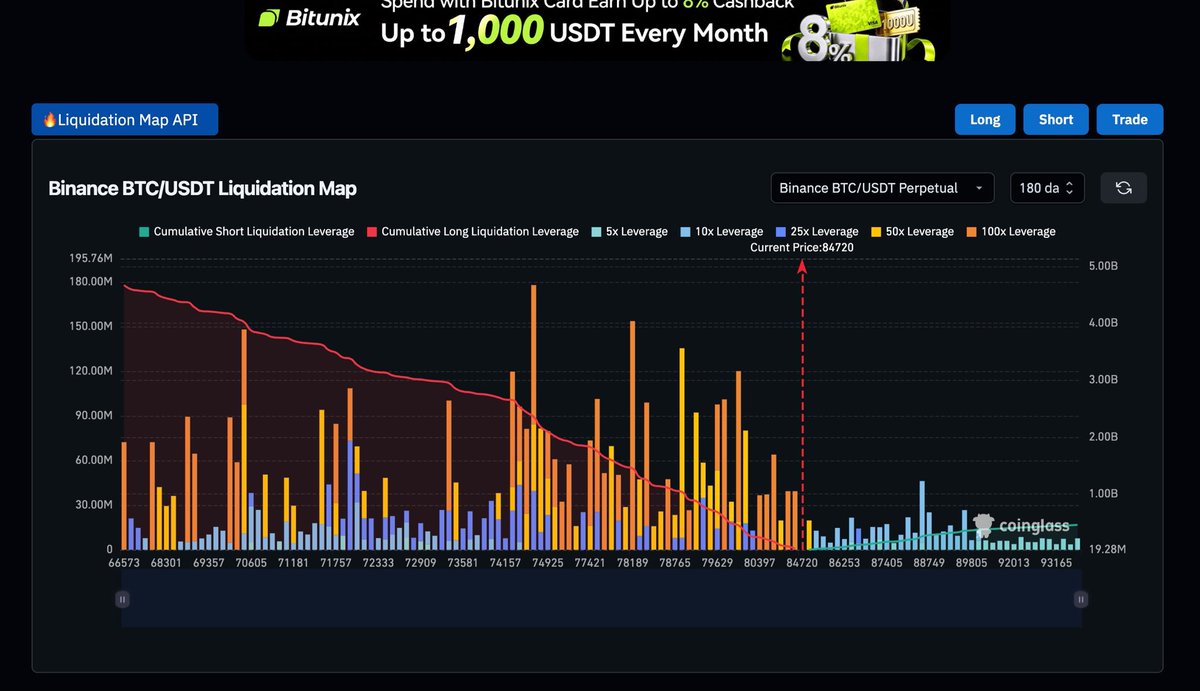This screenshot has height=691, width=1200.
Task: Open the Liquidation Map API button
Action: pyautogui.click(x=124, y=120)
